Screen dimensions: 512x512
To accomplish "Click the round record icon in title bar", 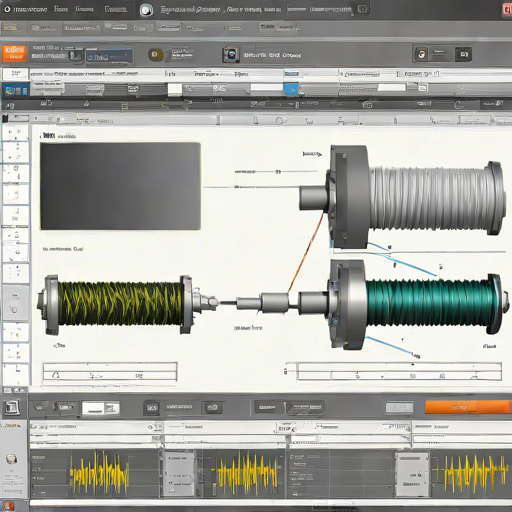I will pyautogui.click(x=146, y=10).
